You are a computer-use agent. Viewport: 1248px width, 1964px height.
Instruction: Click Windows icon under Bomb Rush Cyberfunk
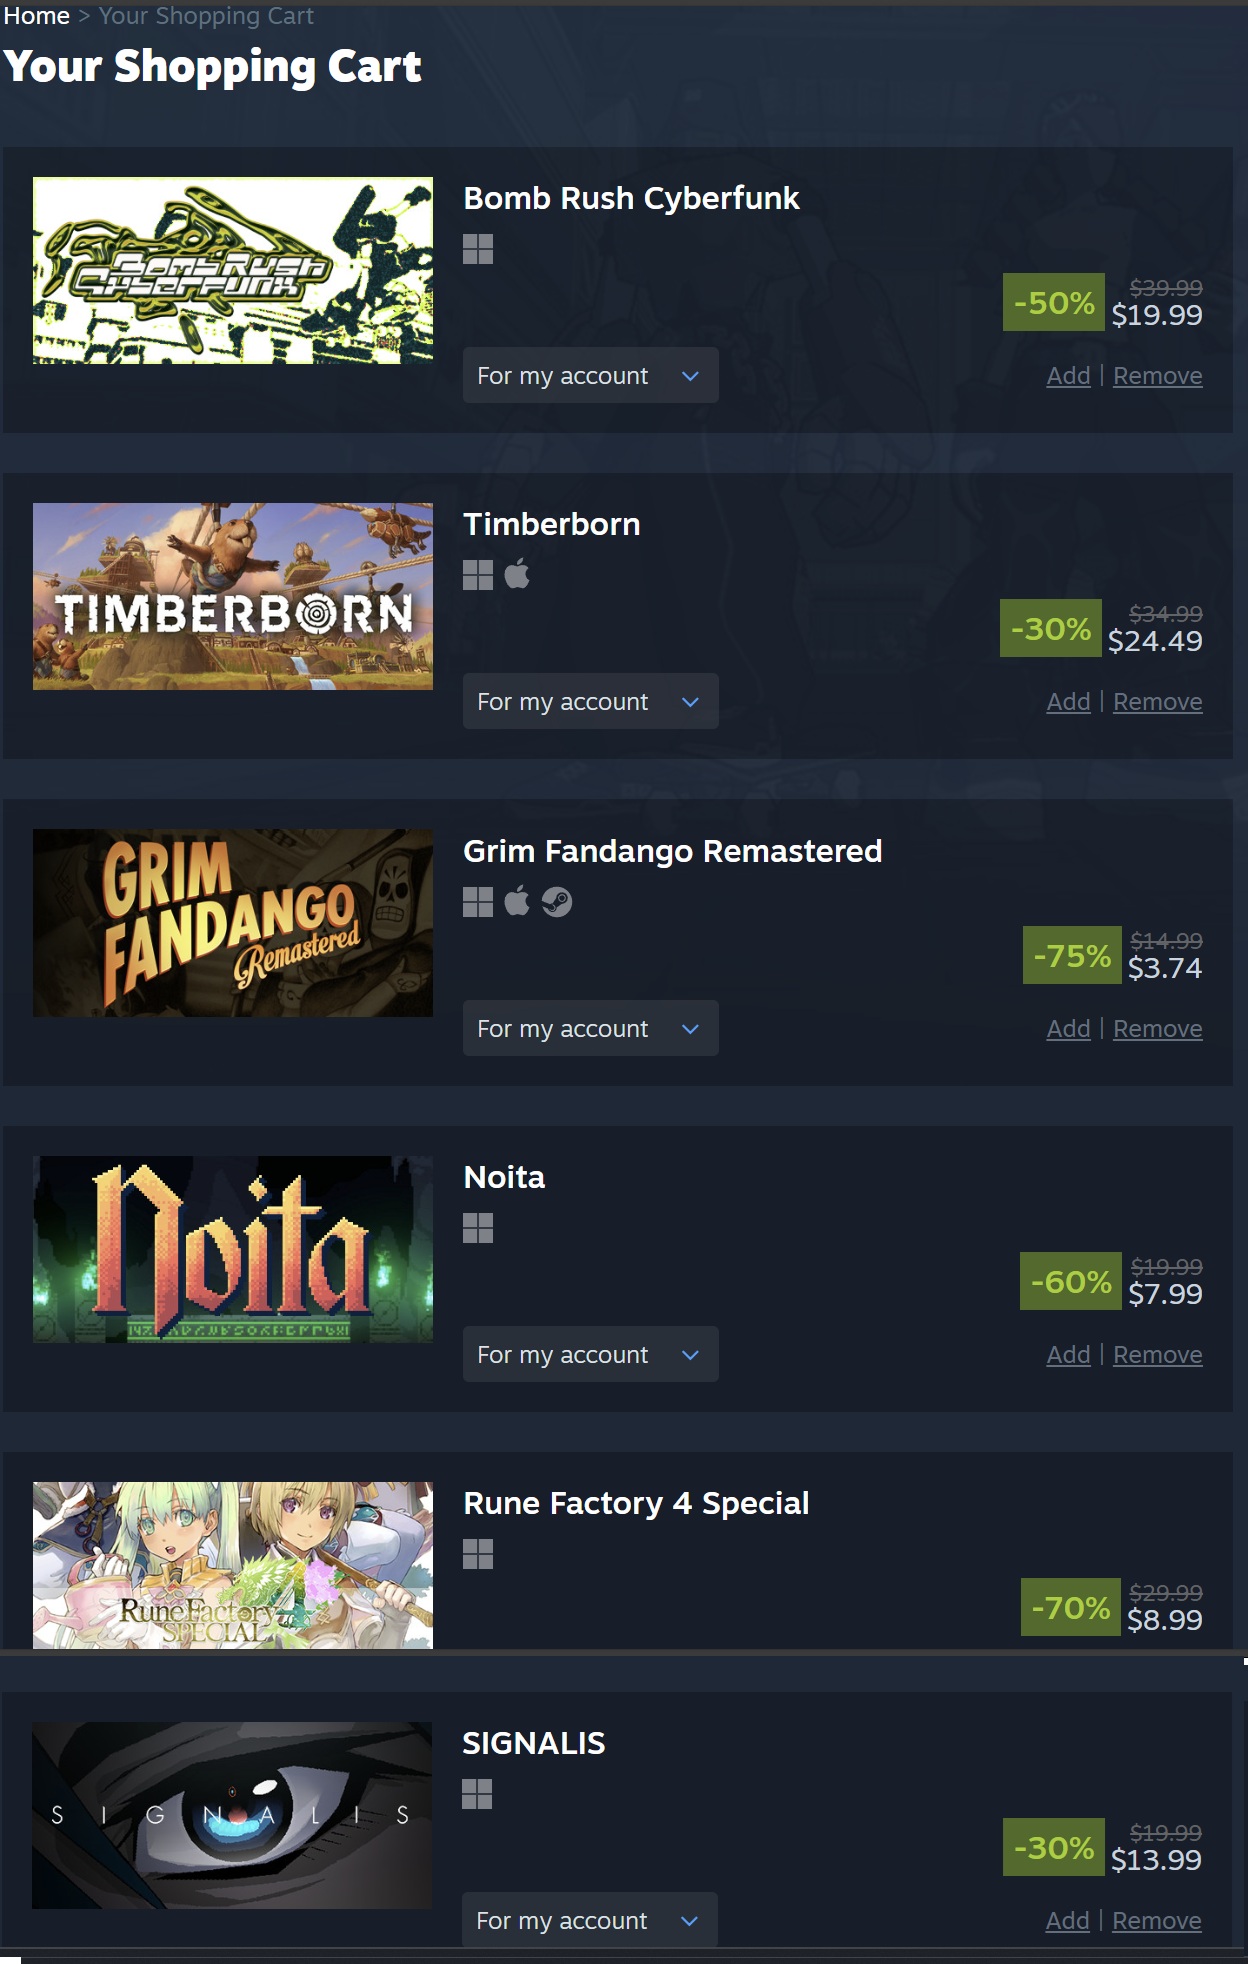(x=478, y=249)
